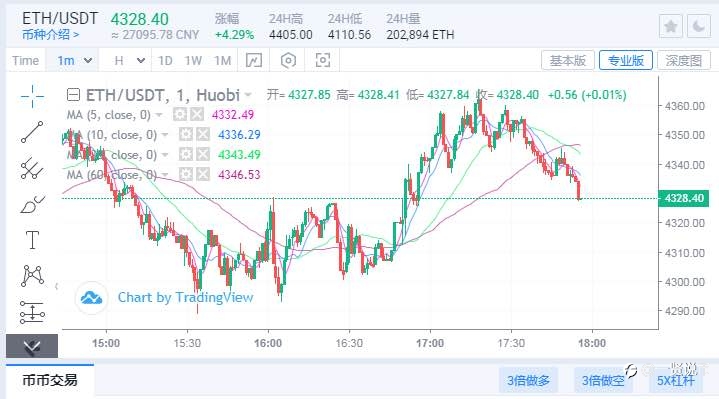The height and width of the screenshot is (399, 719).
Task: Click the fullscreen capture icon
Action: [323, 60]
